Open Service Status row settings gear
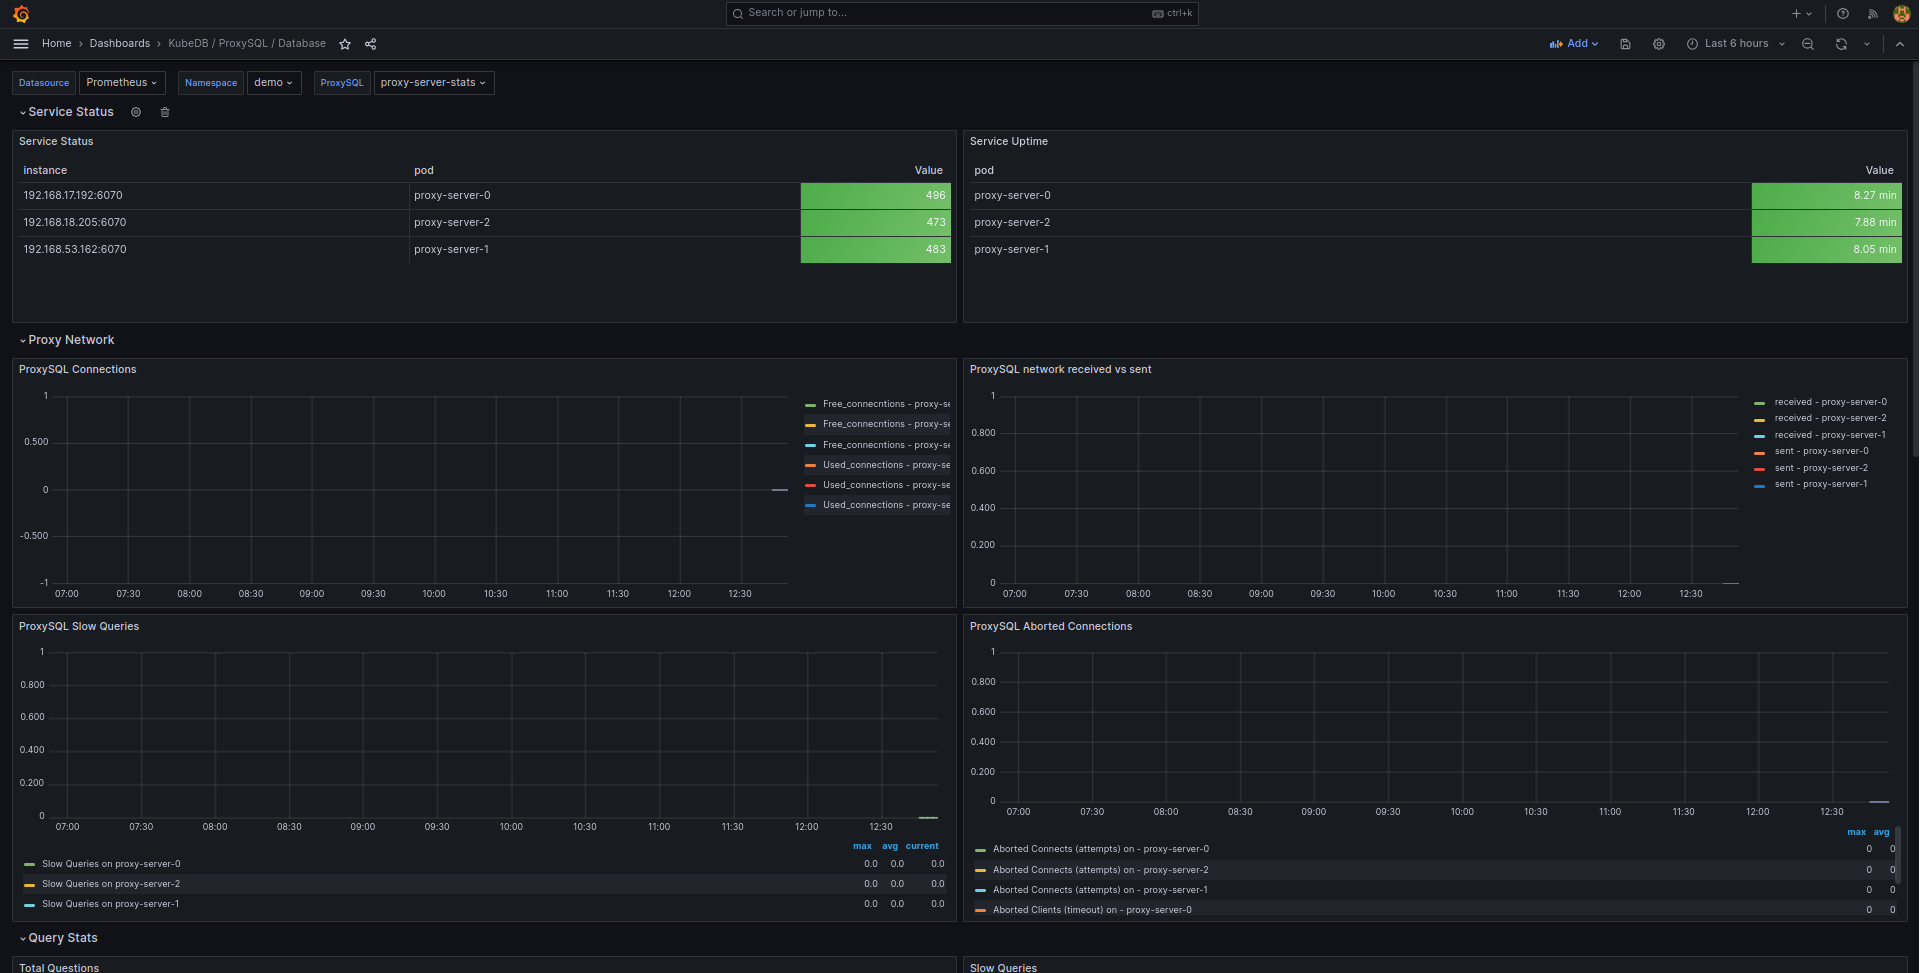This screenshot has height=973, width=1920. pyautogui.click(x=136, y=112)
